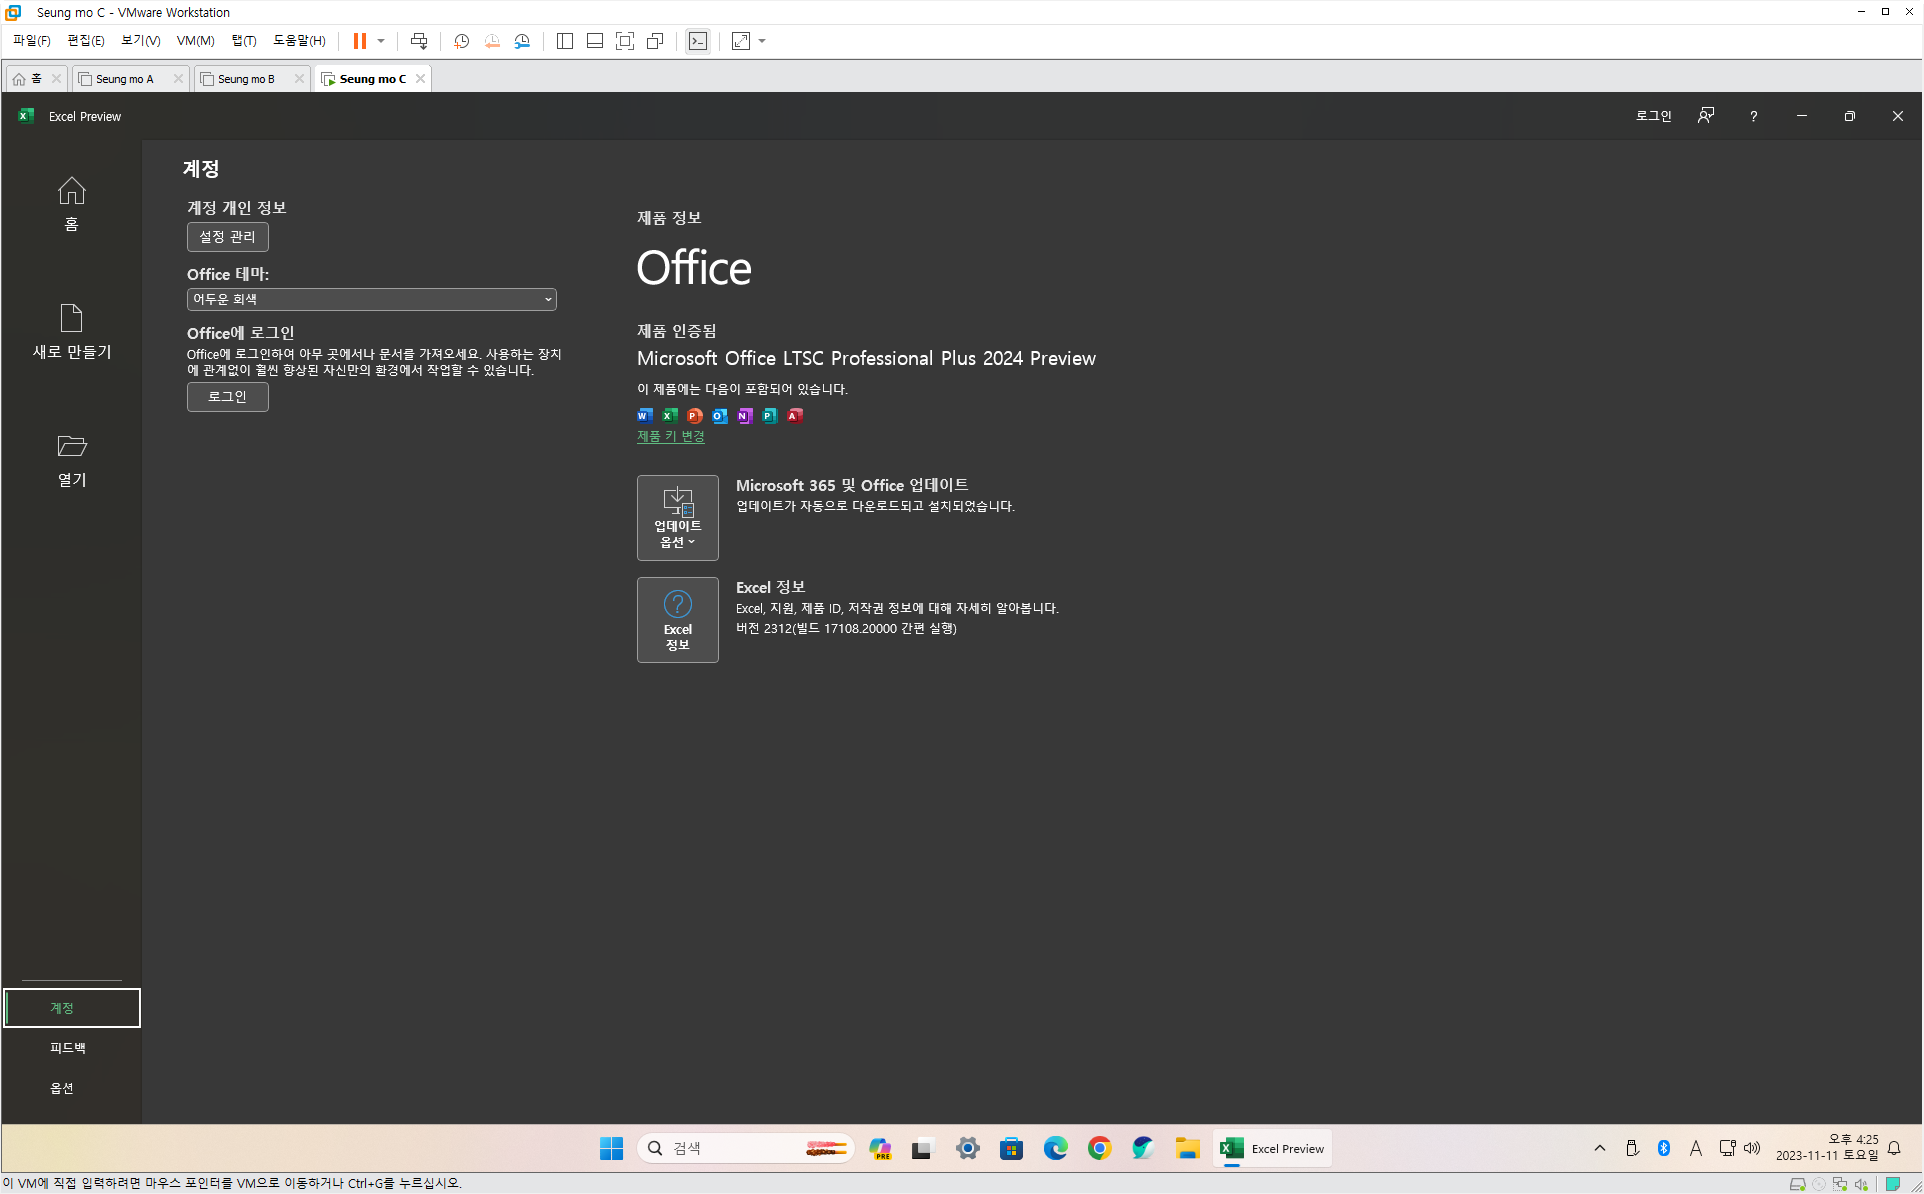This screenshot has height=1194, width=1924.
Task: Open Chrome from the Windows taskbar
Action: [x=1099, y=1148]
